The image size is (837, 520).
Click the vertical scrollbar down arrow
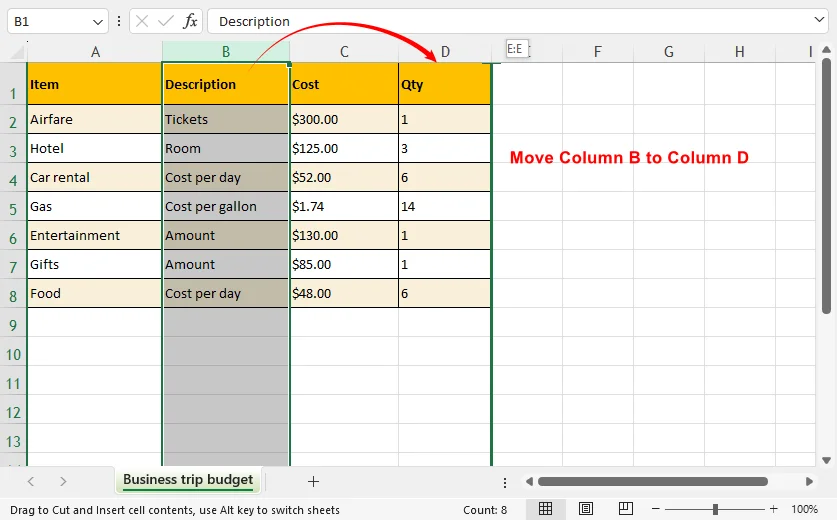tap(826, 460)
